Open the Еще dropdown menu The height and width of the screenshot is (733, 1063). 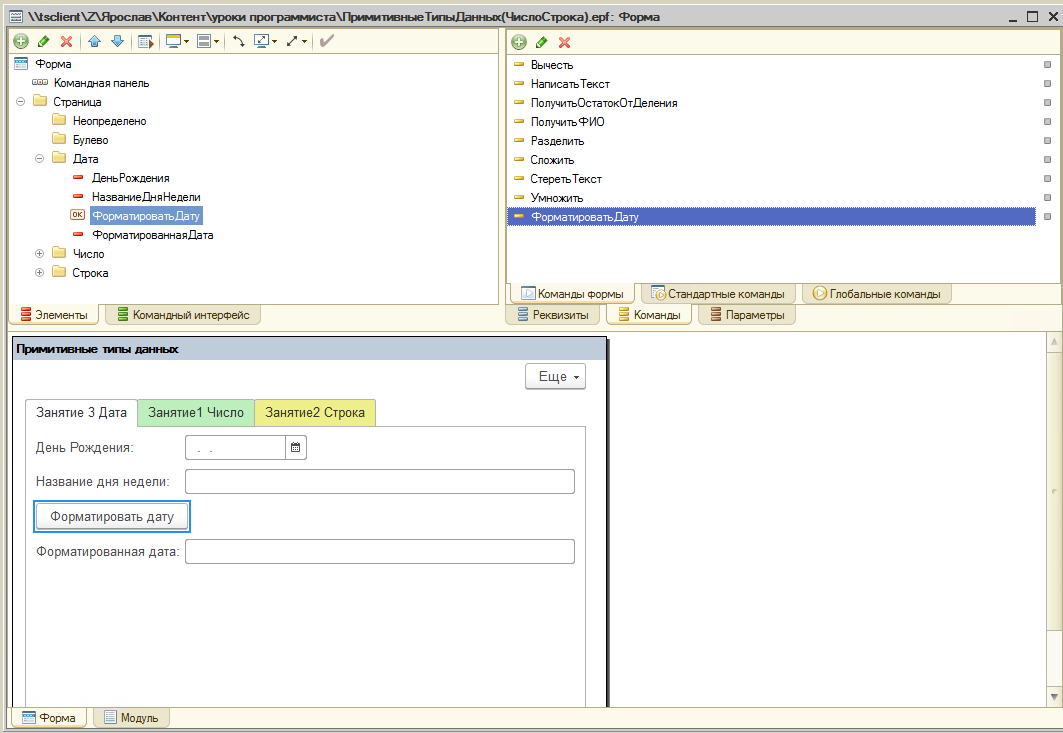coord(555,377)
